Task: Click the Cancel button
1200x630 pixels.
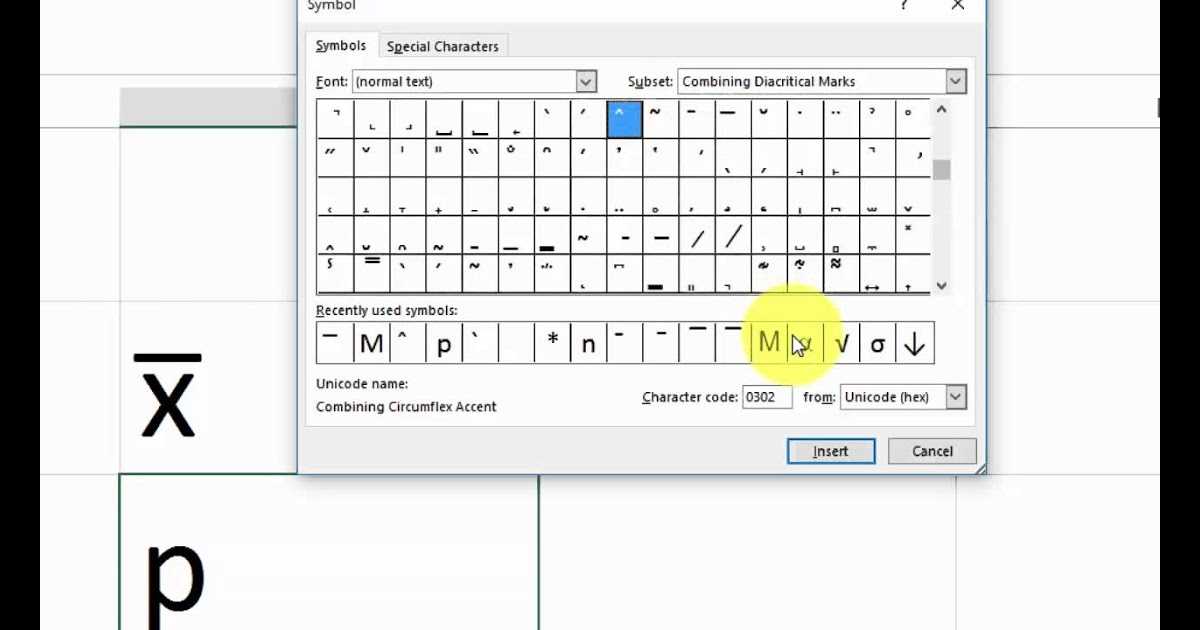Action: pyautogui.click(x=932, y=451)
